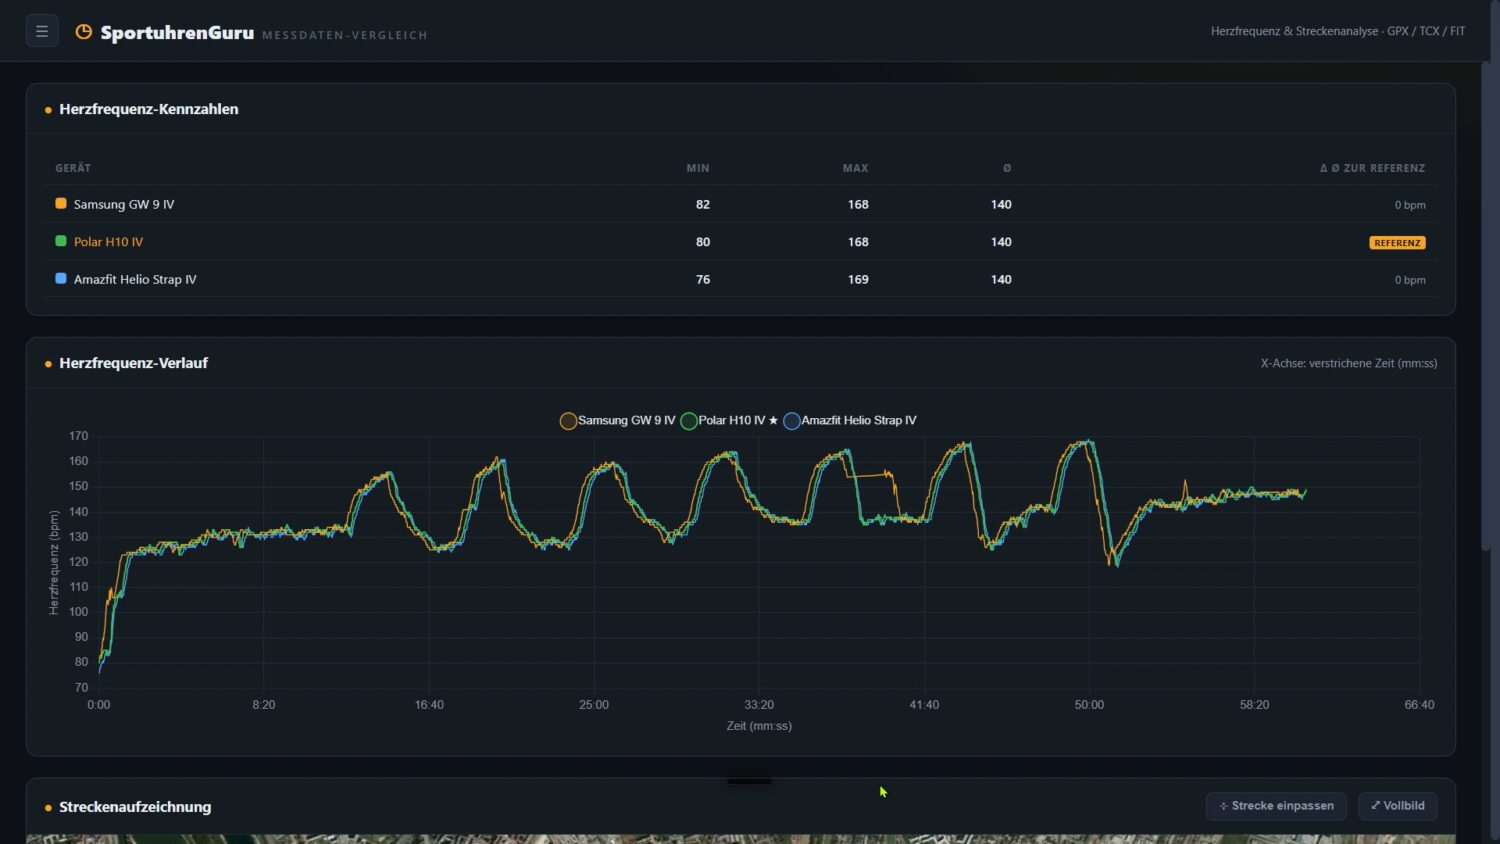
Task: Click the Strecke einpassen button
Action: click(x=1276, y=806)
